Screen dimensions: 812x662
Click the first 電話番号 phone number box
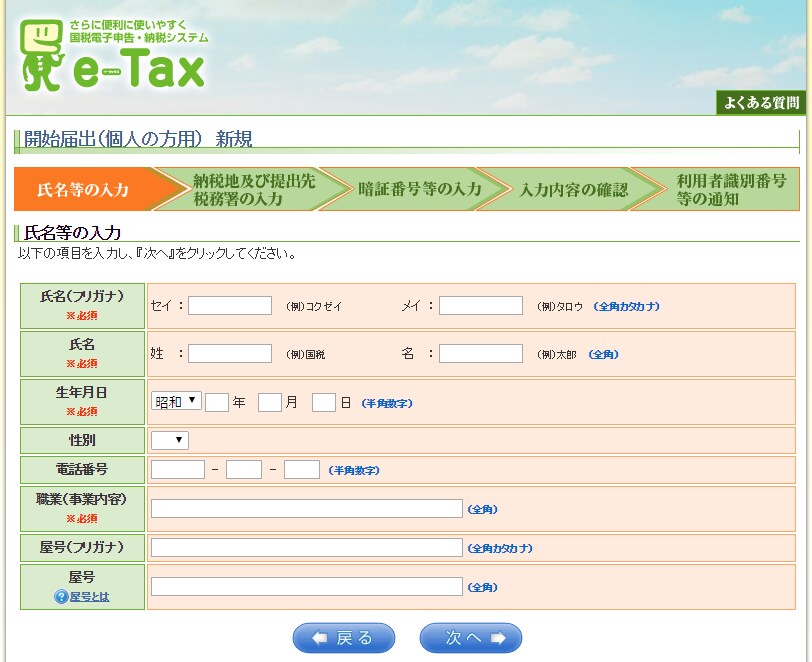click(x=178, y=470)
